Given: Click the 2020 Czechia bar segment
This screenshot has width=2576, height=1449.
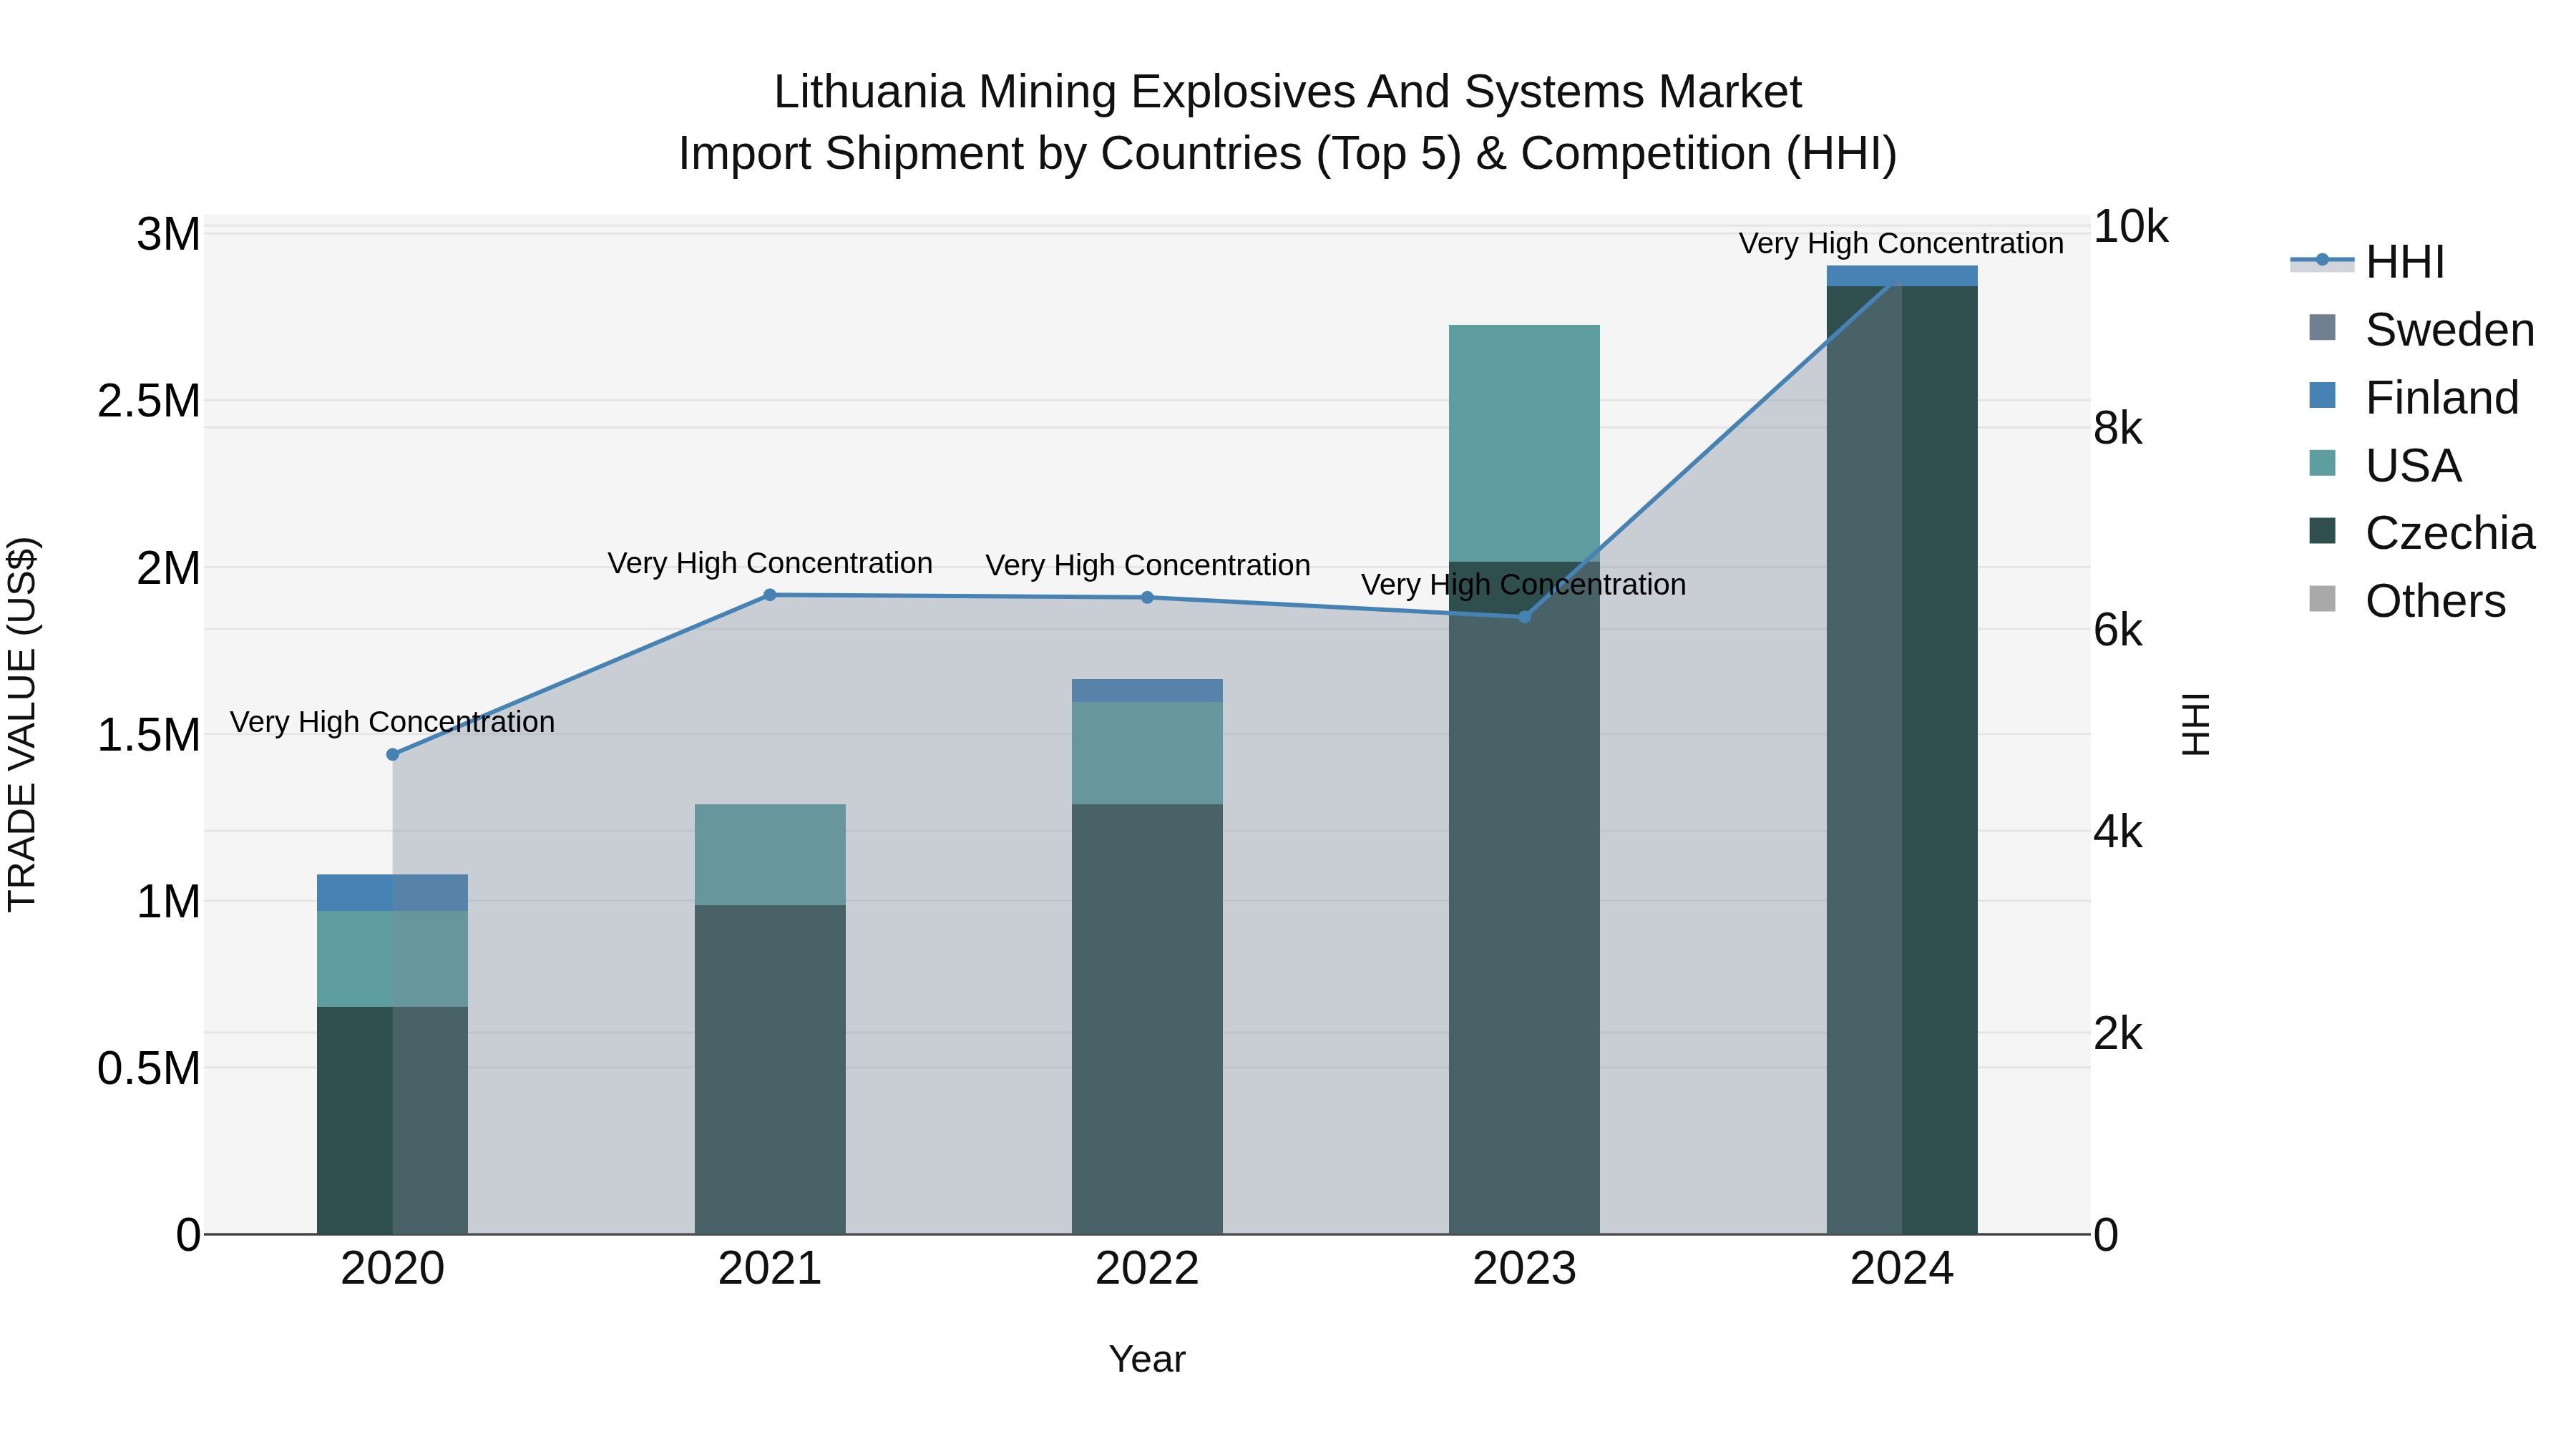Looking at the screenshot, I should click(x=393, y=1120).
